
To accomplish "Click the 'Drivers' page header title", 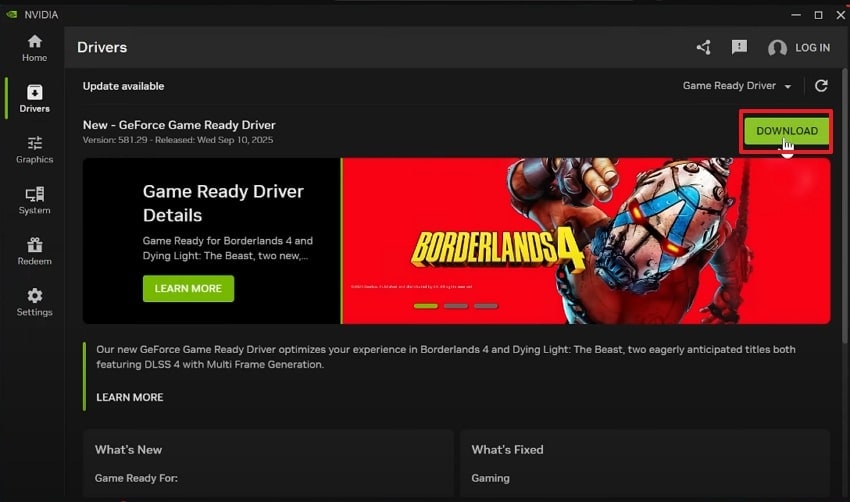I will 102,47.
